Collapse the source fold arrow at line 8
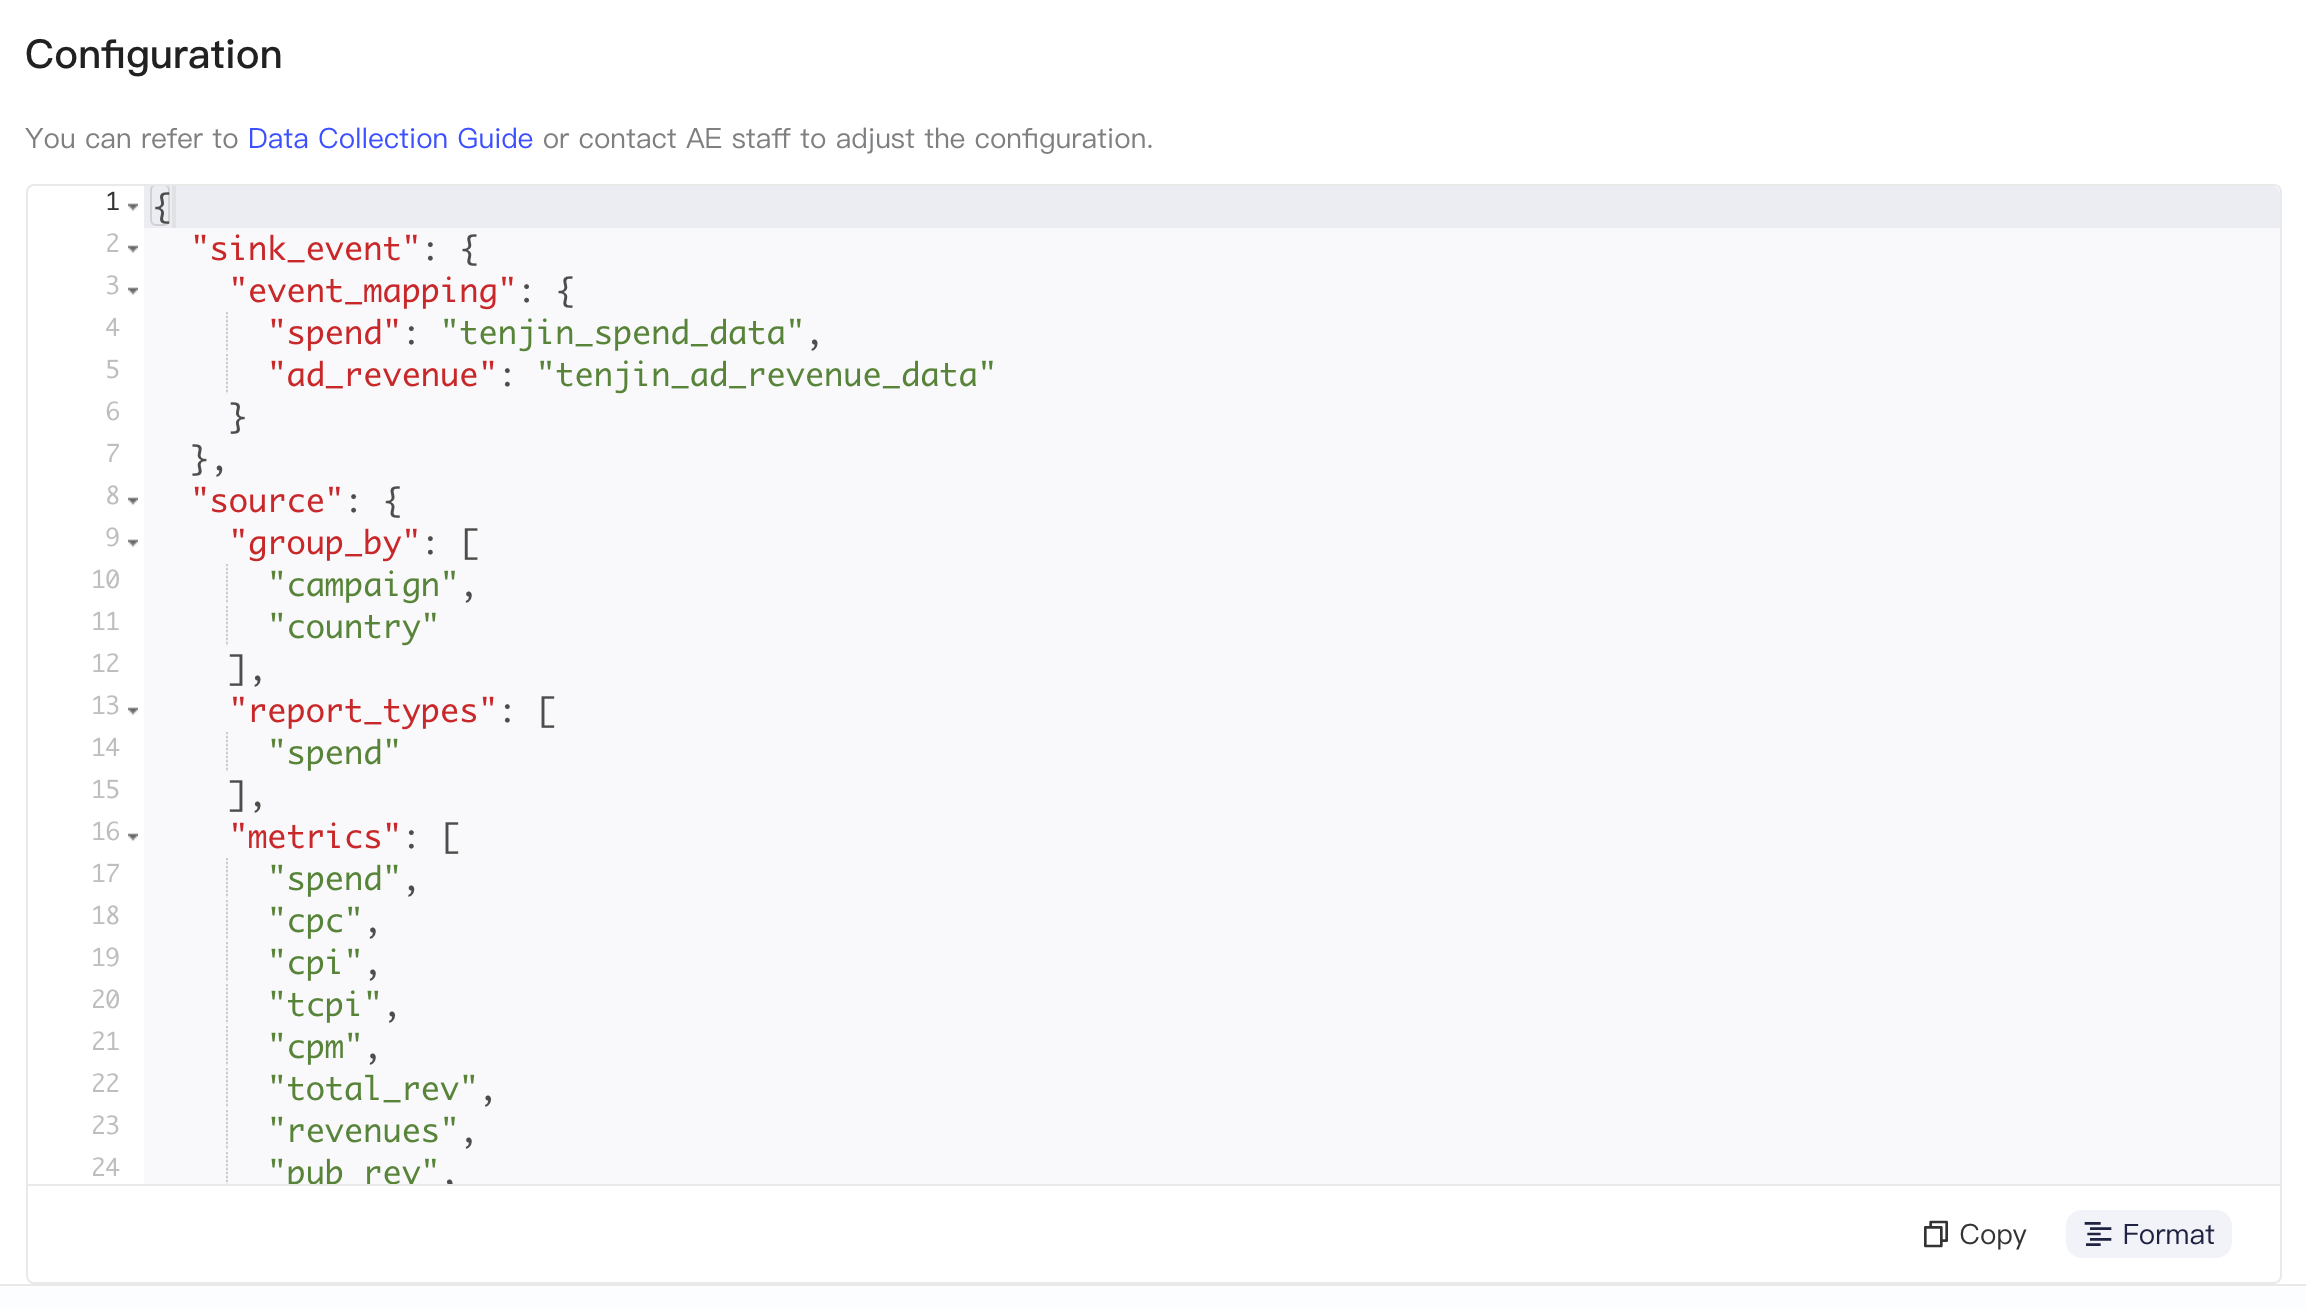Image resolution: width=2306 pixels, height=1308 pixels. tap(133, 500)
